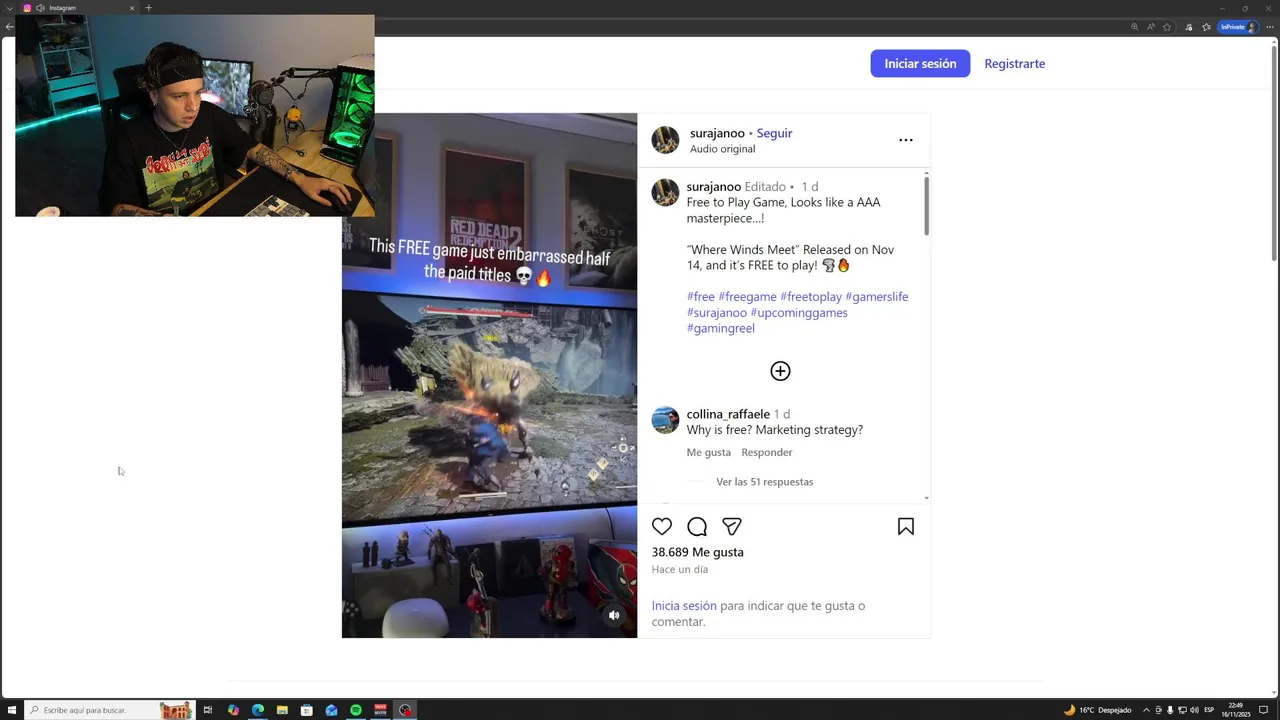Open the #surajanoo hashtag
Viewport: 1280px width, 720px height.
pyautogui.click(x=717, y=312)
